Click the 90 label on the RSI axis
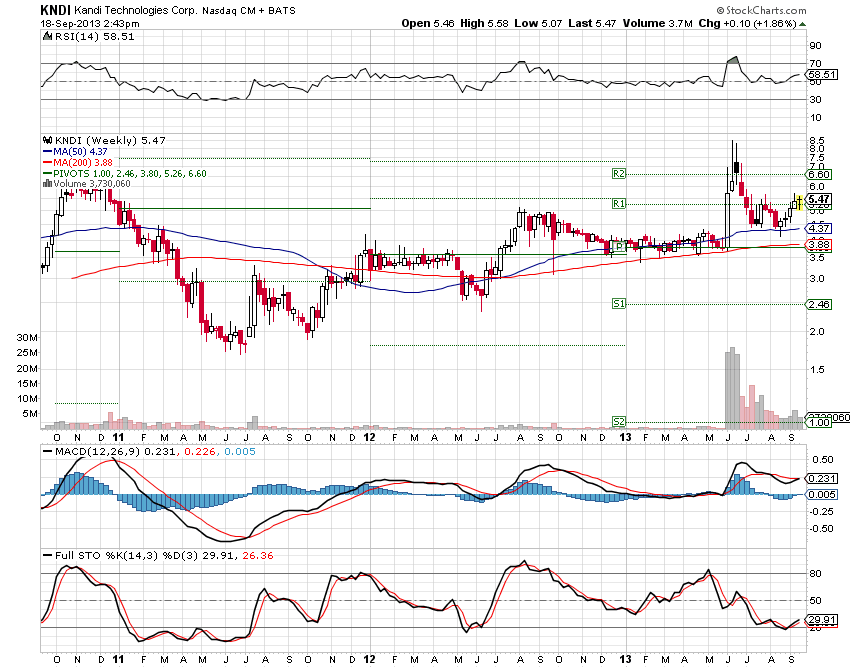Screen dimensions: 850x668 pos(815,46)
